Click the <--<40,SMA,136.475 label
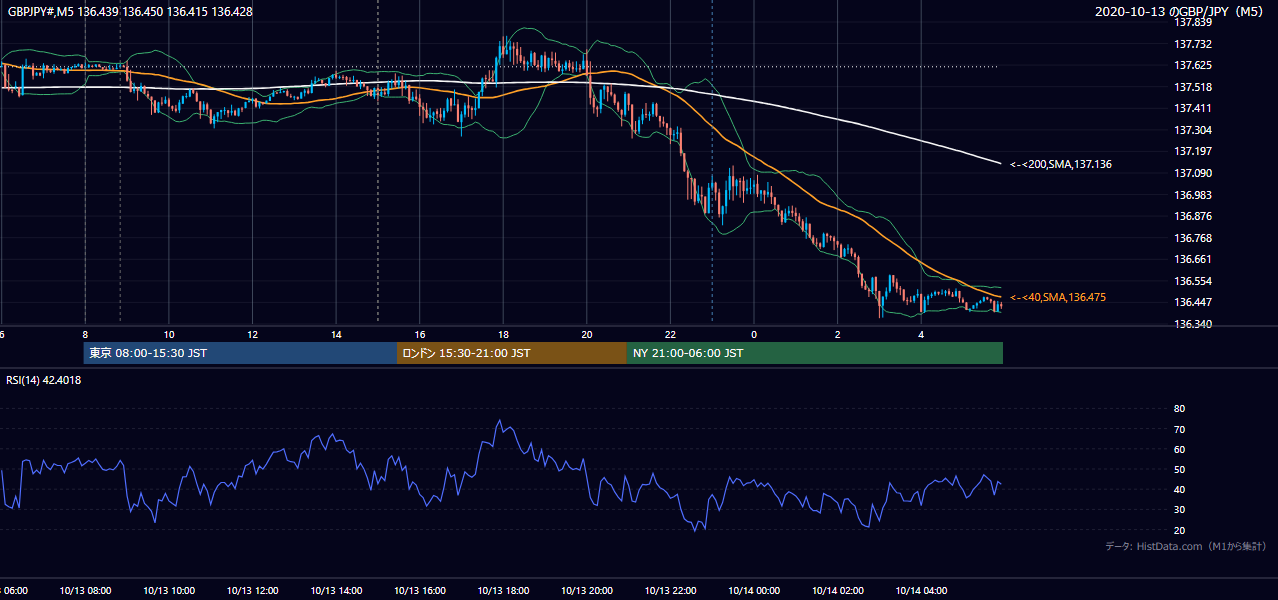Screen dimensions: 1278x600 (1058, 298)
